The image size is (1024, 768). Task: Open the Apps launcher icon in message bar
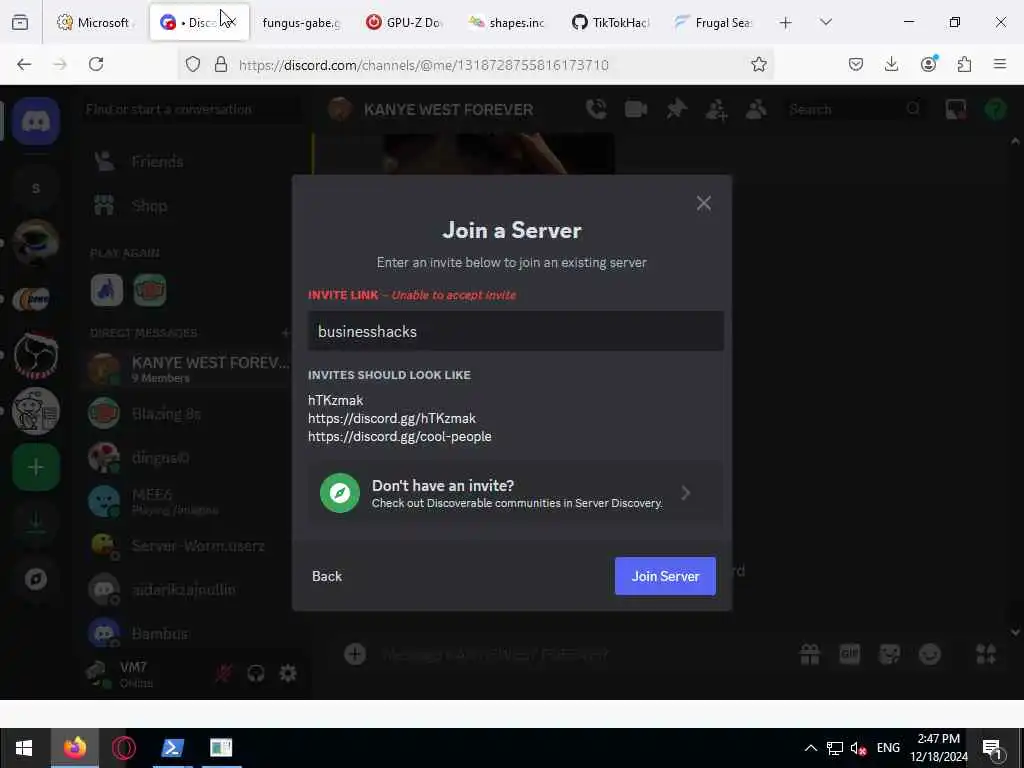pyautogui.click(x=985, y=654)
